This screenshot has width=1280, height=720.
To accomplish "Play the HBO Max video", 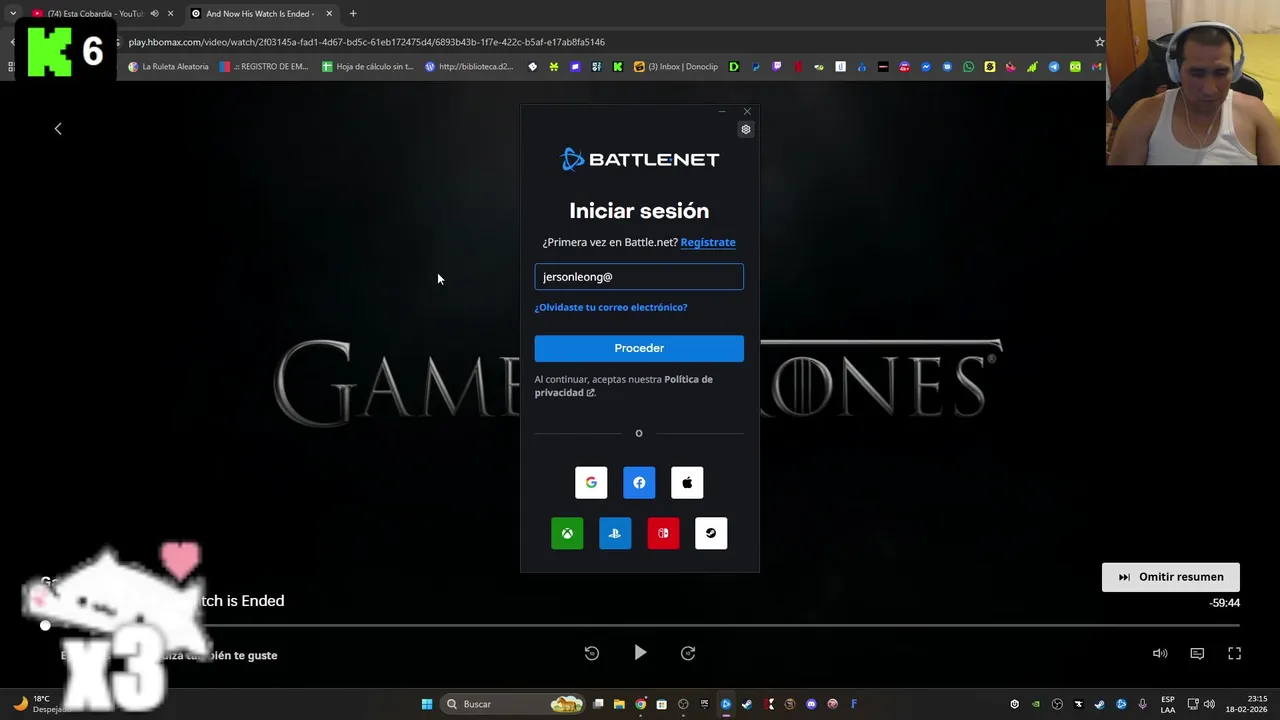I will pos(640,653).
